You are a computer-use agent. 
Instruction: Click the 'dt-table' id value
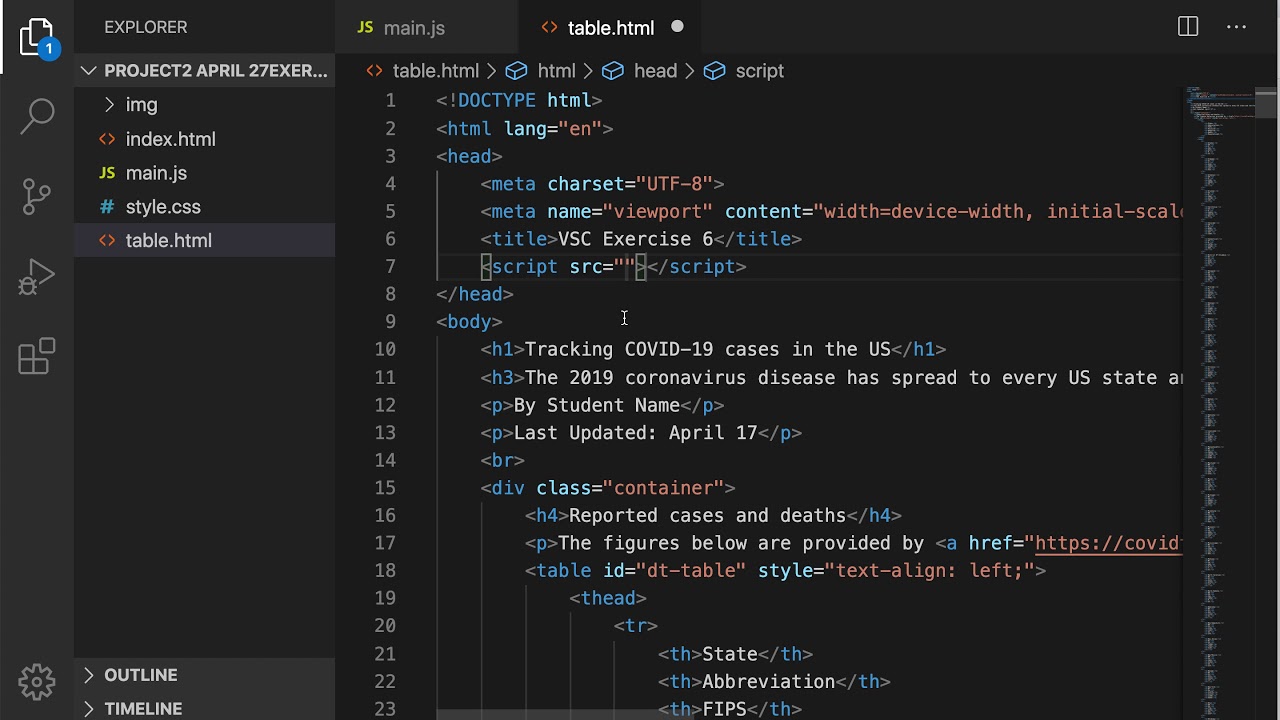click(x=691, y=571)
